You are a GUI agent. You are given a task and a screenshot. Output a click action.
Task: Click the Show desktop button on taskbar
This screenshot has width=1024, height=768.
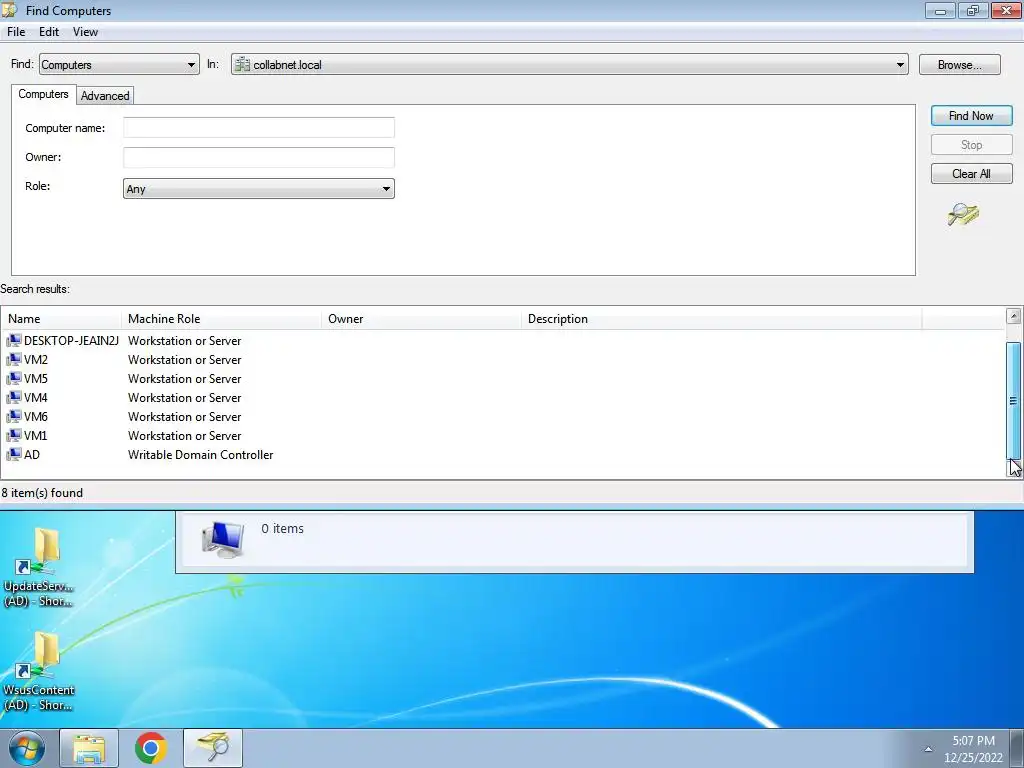(1017, 748)
